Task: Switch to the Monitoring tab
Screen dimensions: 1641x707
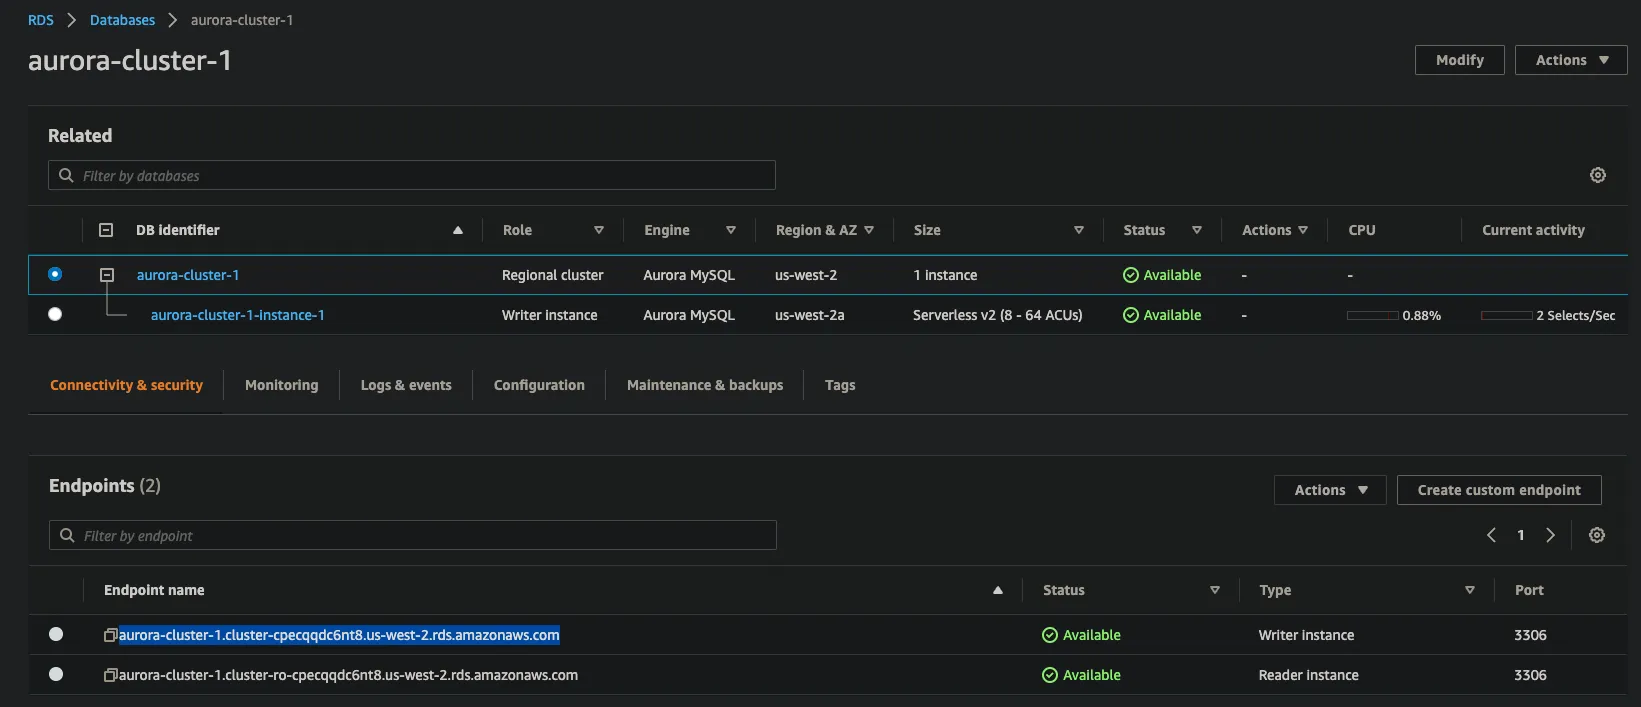Action: pos(281,385)
